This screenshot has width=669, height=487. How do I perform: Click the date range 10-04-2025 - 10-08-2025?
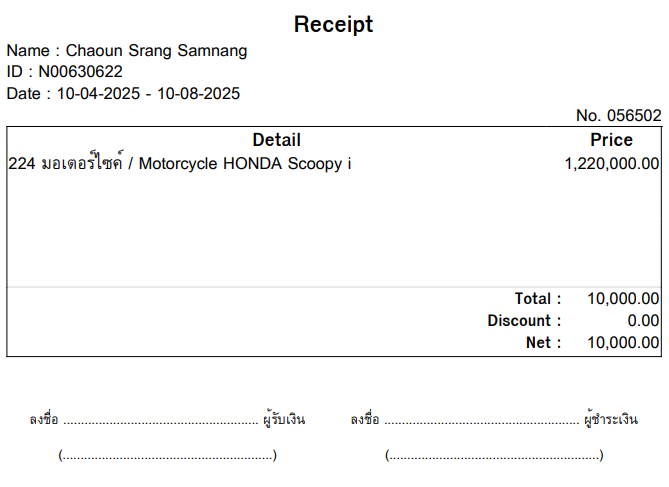[148, 93]
